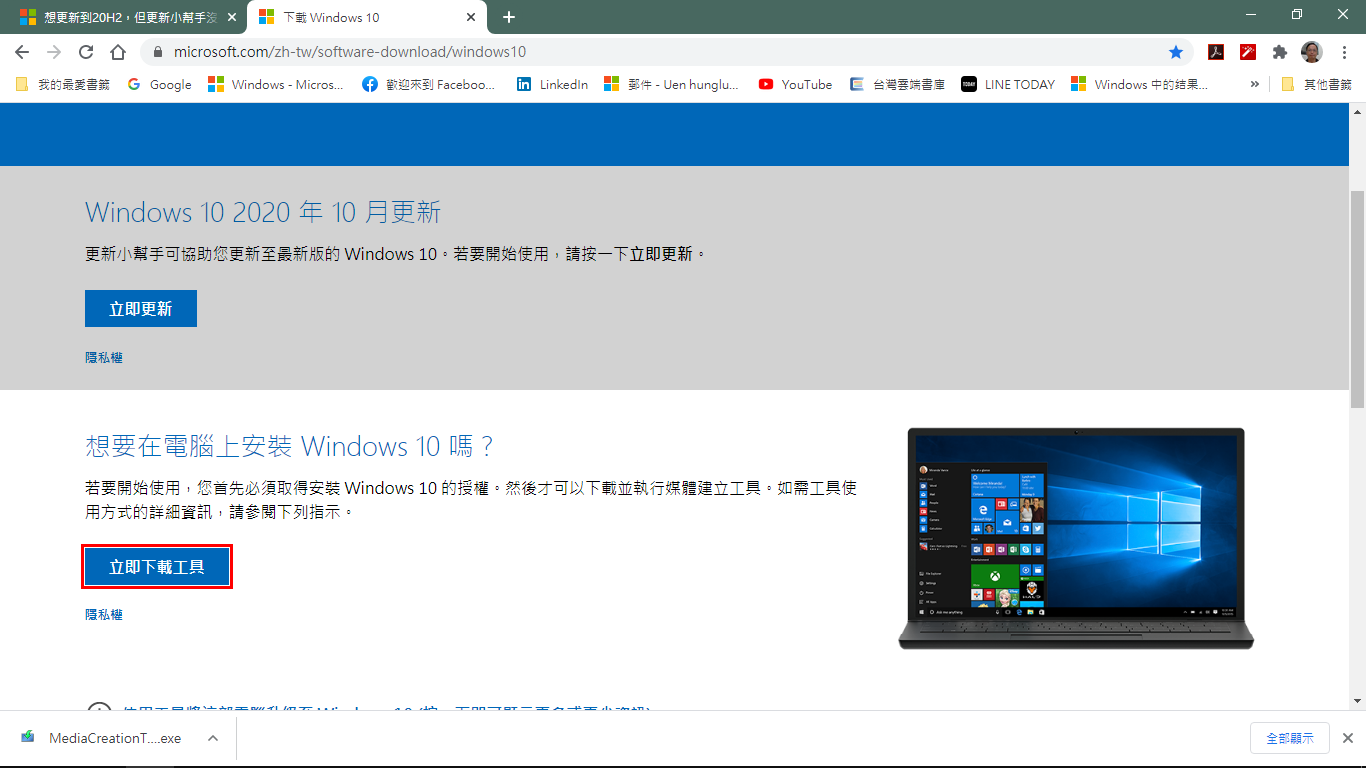Close the 想更新到20H2 tab
Screen dimensions: 1366x768
232,17
